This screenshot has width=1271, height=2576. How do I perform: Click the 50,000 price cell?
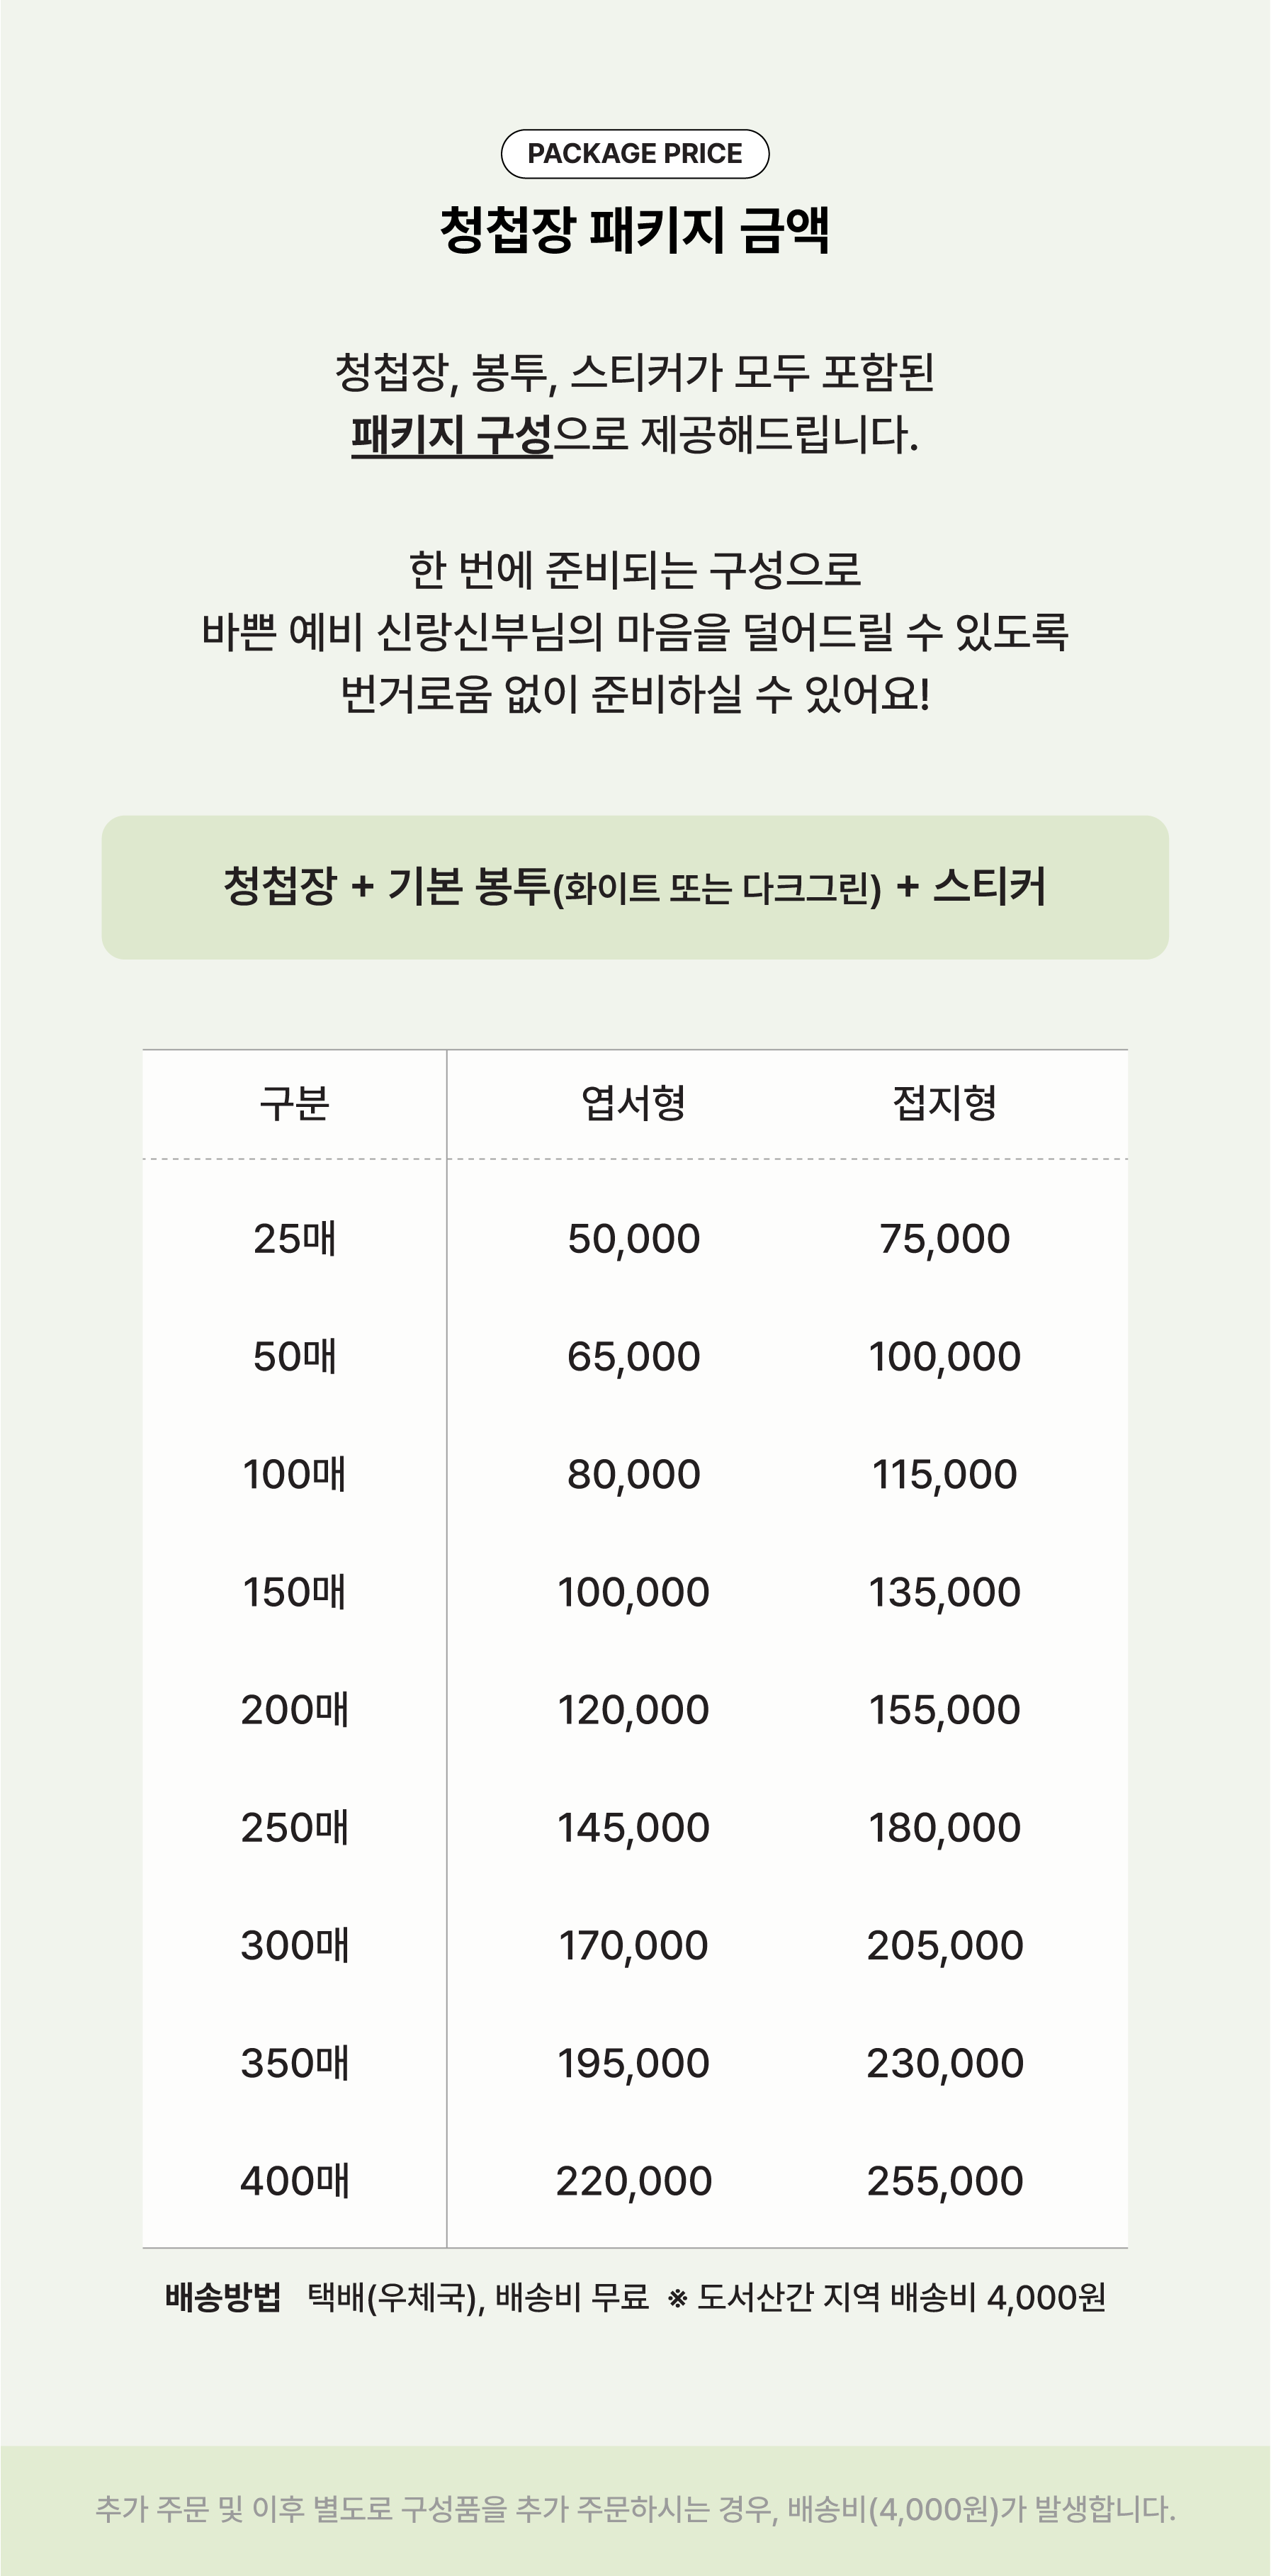click(x=633, y=1239)
